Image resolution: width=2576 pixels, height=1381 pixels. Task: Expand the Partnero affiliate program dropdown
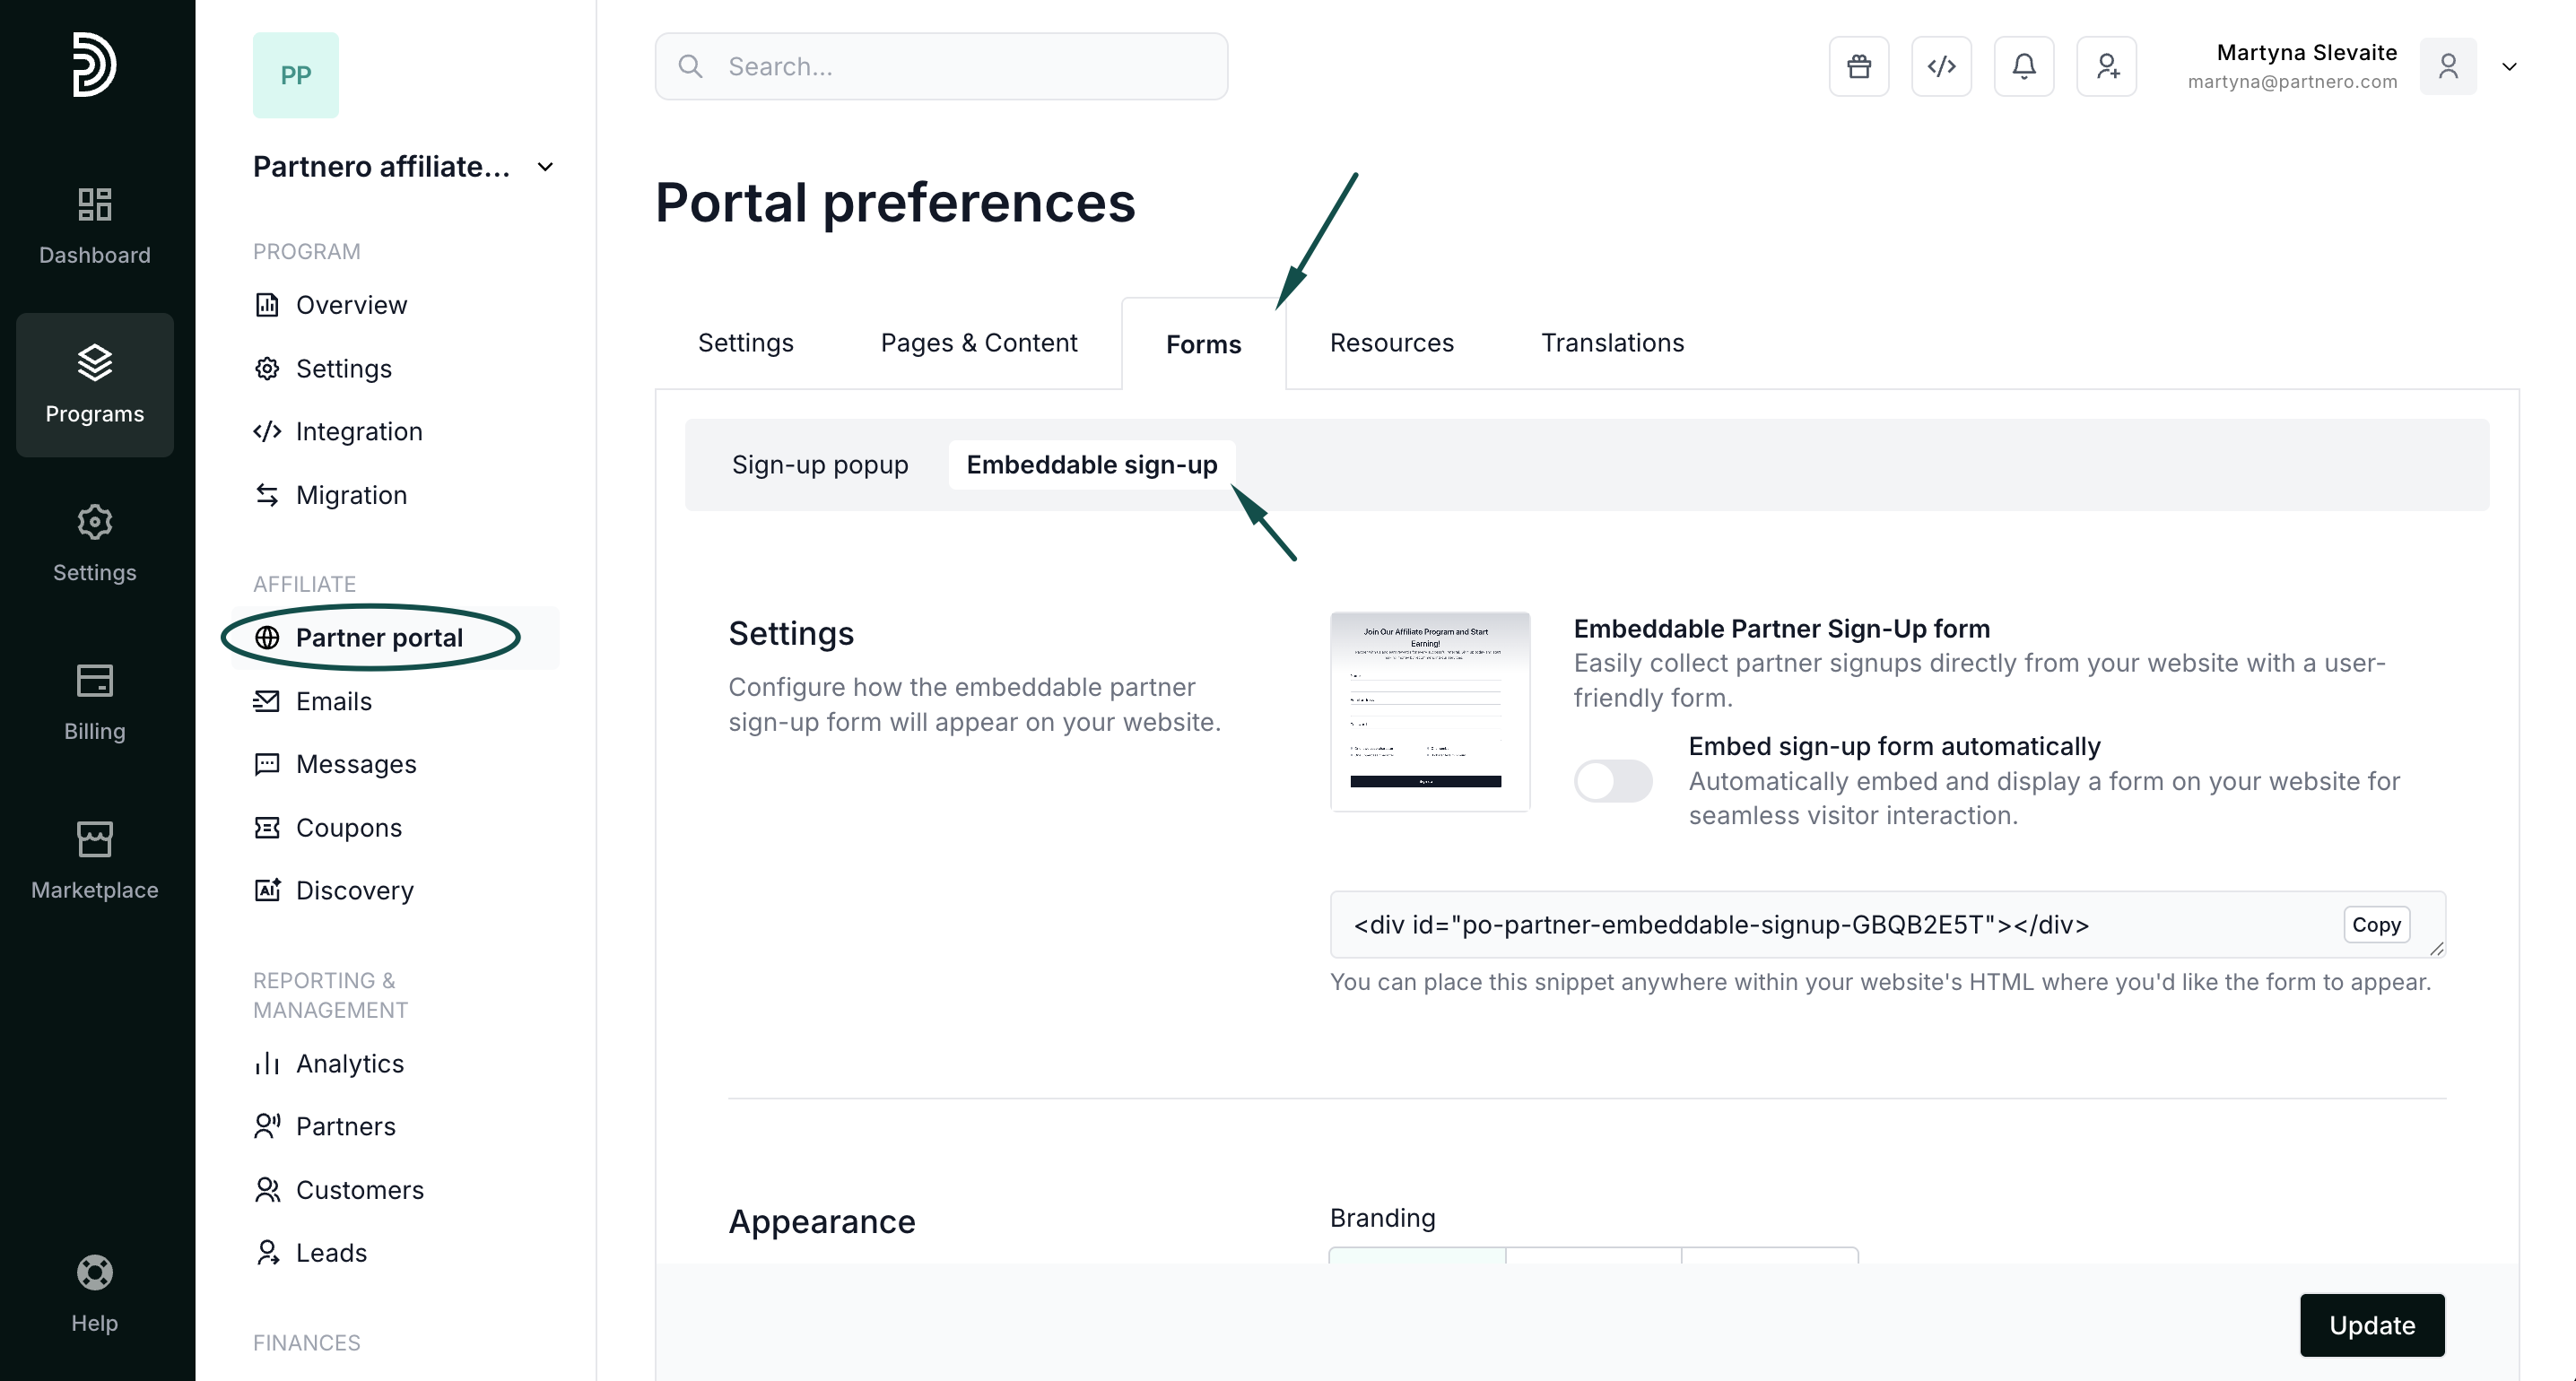545,167
